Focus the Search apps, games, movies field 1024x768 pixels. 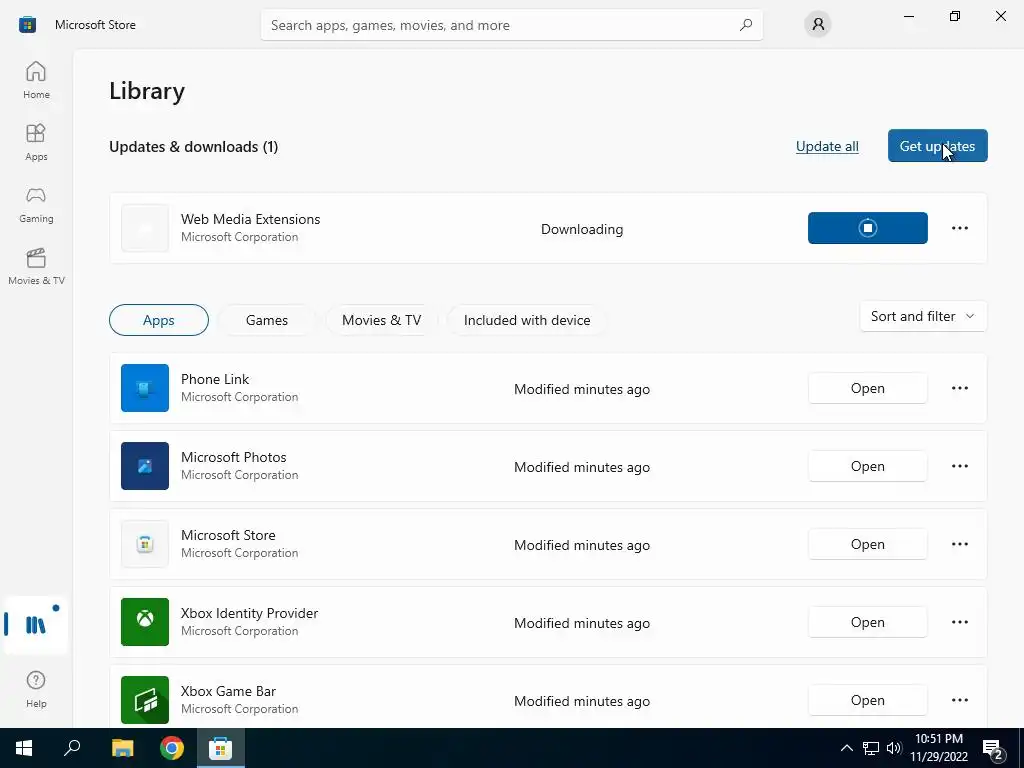click(511, 25)
